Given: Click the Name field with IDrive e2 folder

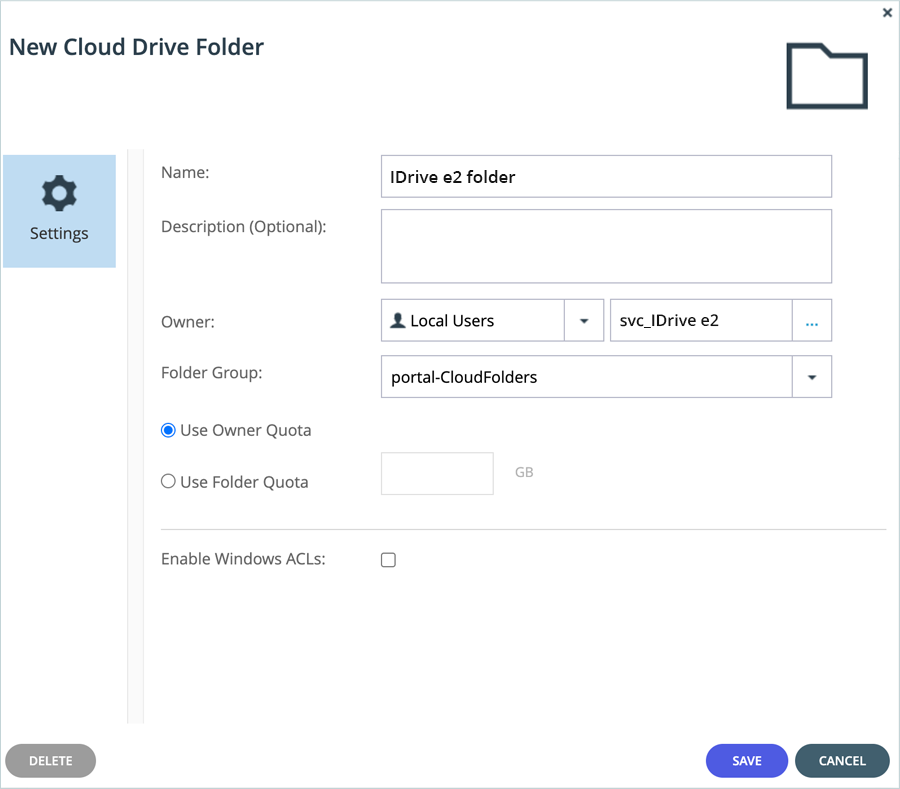Looking at the screenshot, I should click(x=606, y=177).
